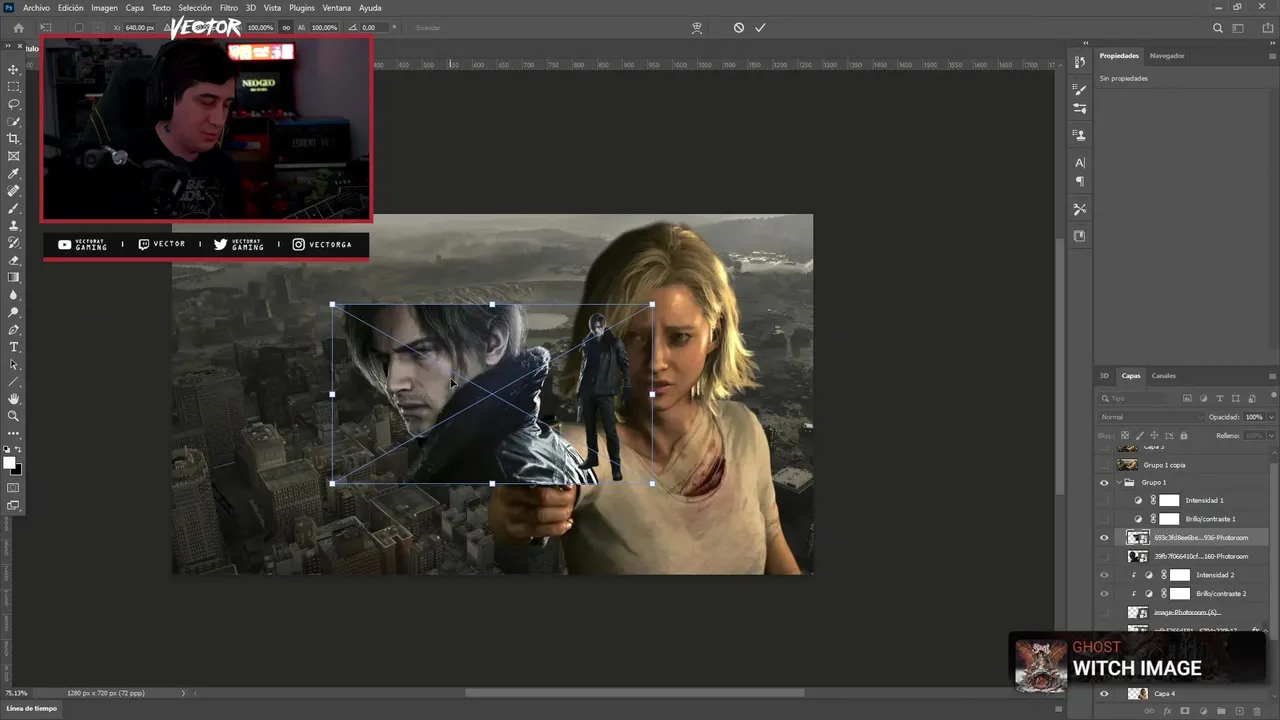Hide the Intensidad 2 adjustment layer
The height and width of the screenshot is (720, 1280).
click(1104, 575)
